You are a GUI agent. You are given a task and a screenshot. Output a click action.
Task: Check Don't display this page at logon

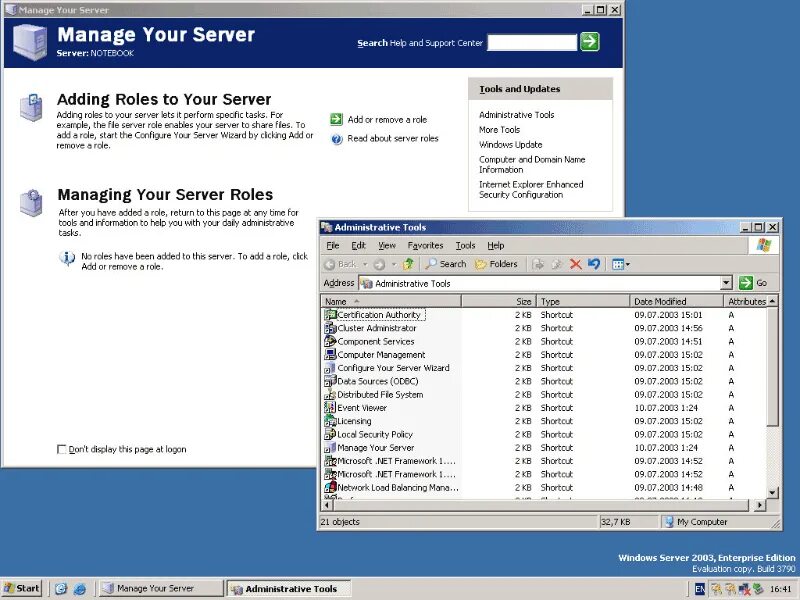(61, 449)
